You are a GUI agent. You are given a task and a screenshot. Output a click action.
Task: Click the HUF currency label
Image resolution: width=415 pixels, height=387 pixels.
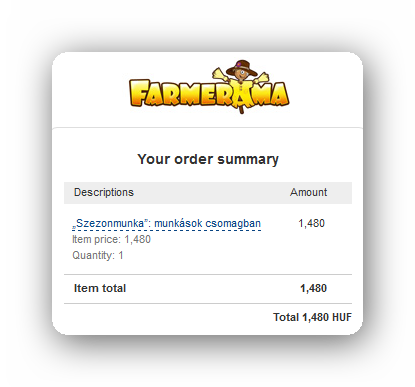click(x=342, y=317)
